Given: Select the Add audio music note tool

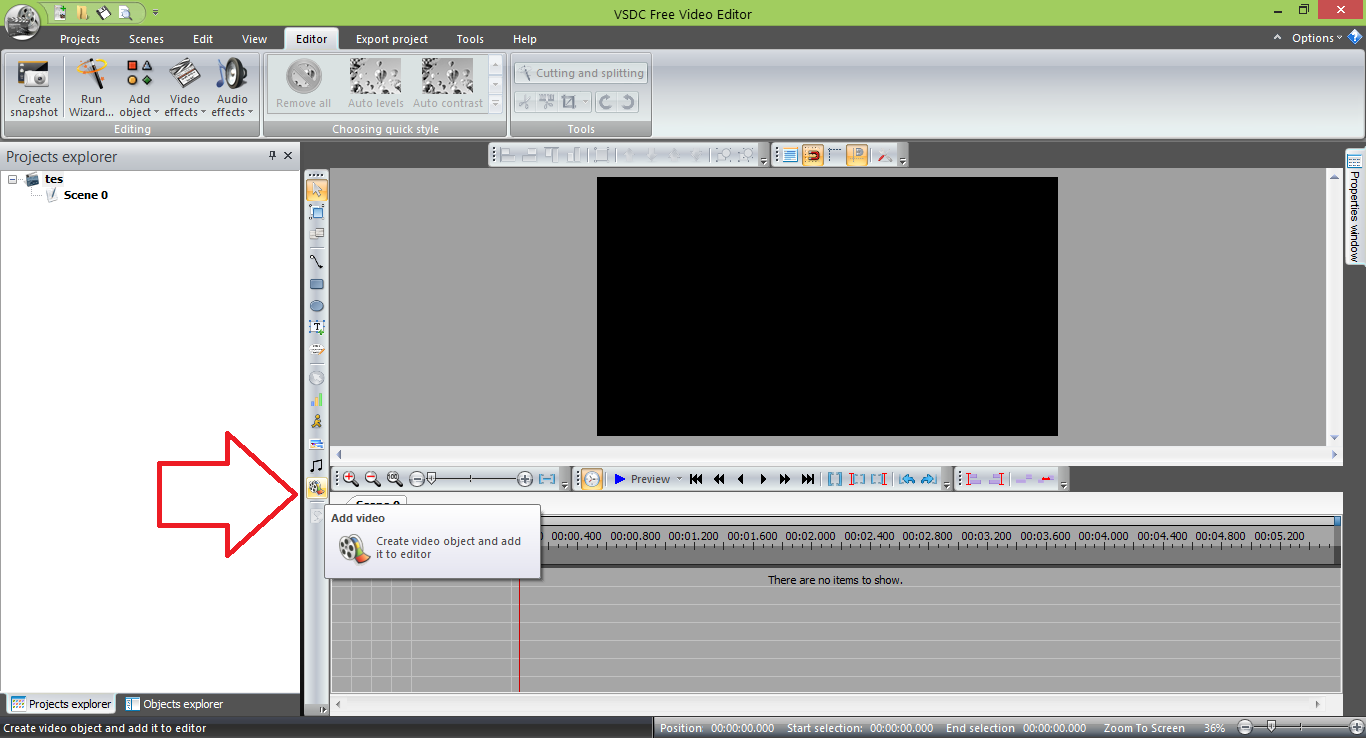Looking at the screenshot, I should 317,465.
